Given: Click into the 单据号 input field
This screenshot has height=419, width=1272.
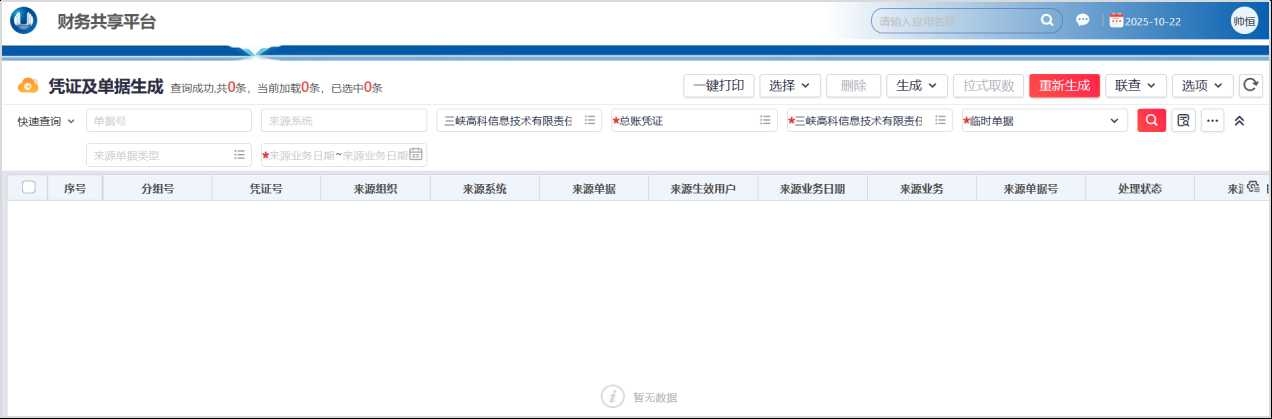Looking at the screenshot, I should 168,121.
